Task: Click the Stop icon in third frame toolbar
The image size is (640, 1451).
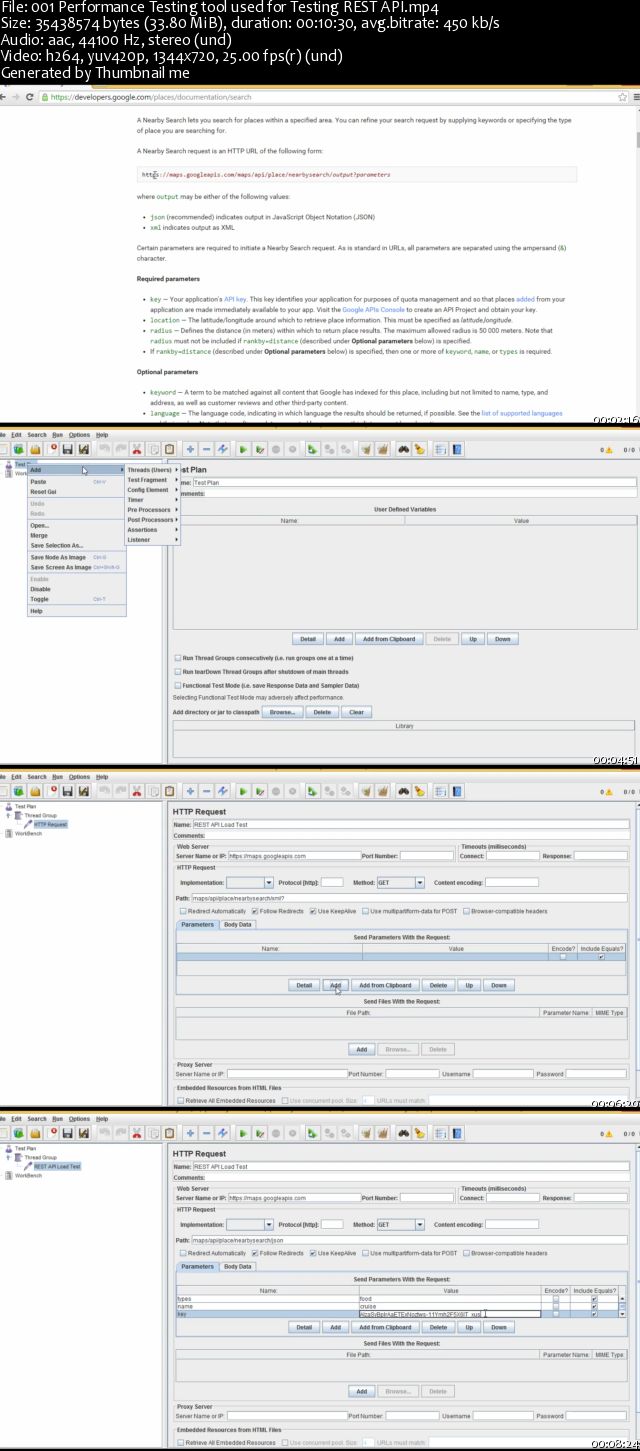Action: coord(276,791)
